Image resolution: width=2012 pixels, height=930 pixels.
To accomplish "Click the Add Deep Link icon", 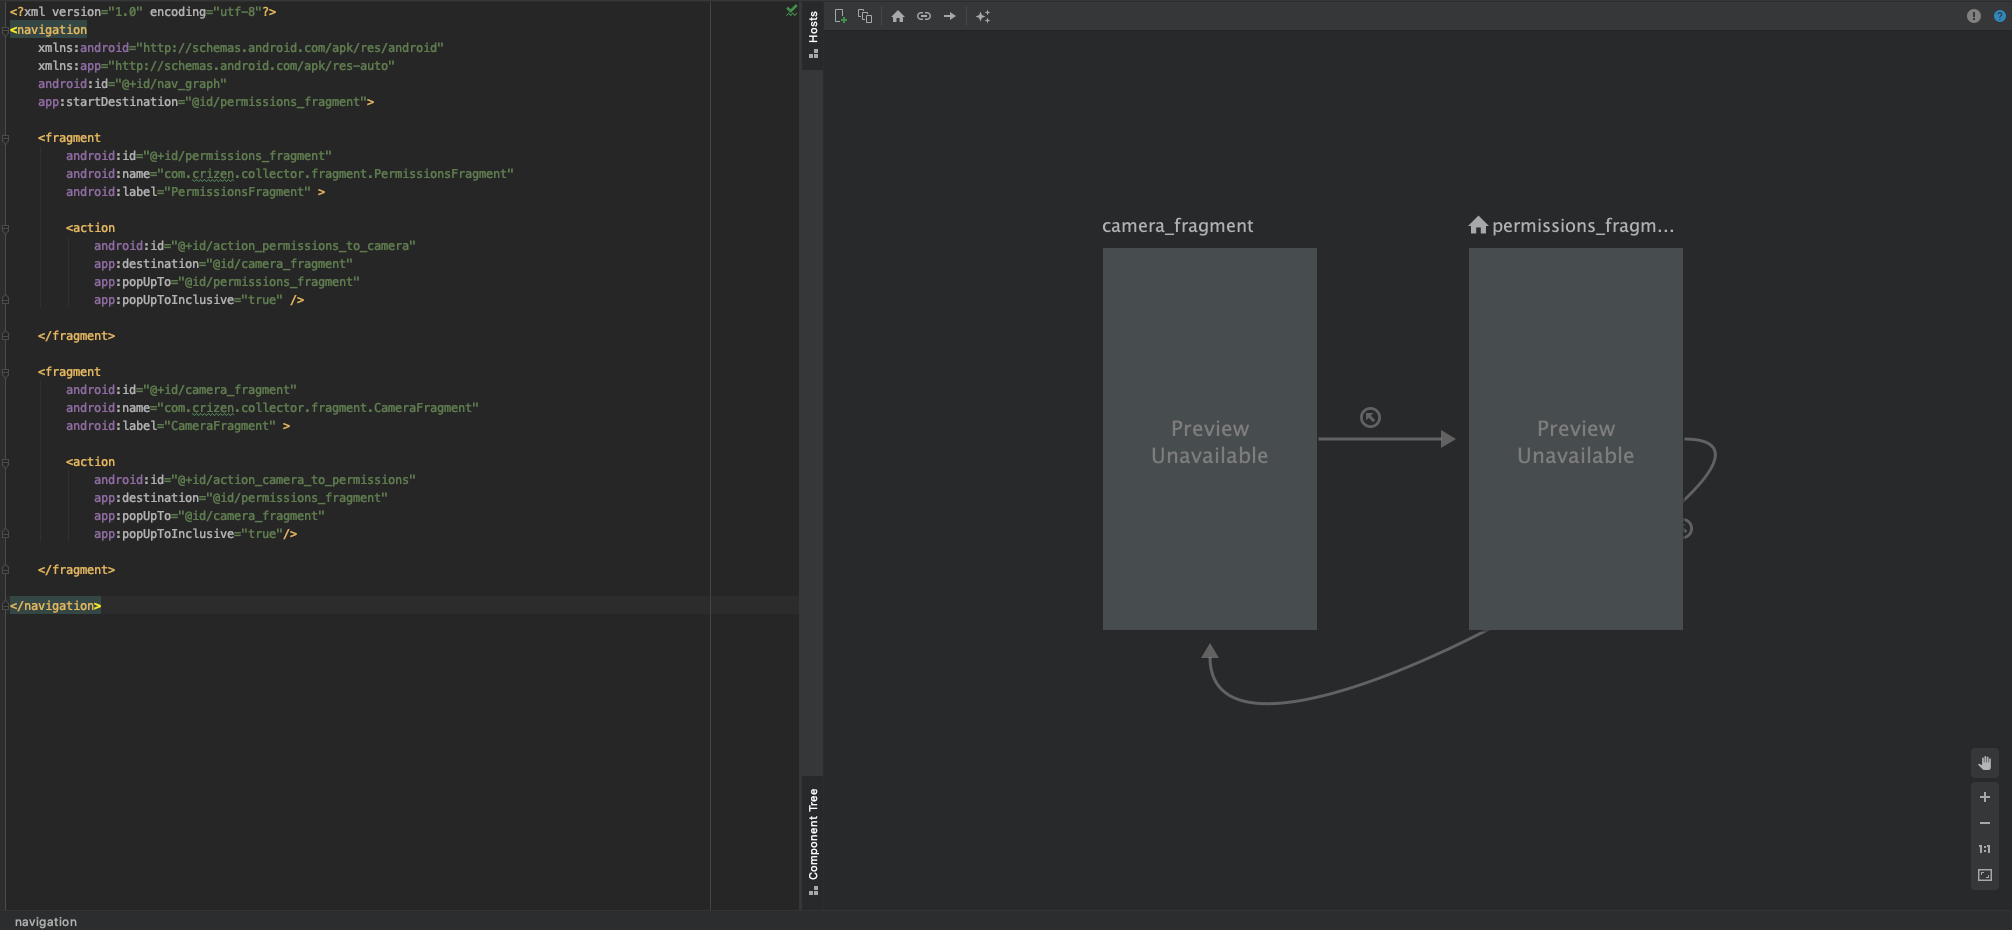I will 924,16.
